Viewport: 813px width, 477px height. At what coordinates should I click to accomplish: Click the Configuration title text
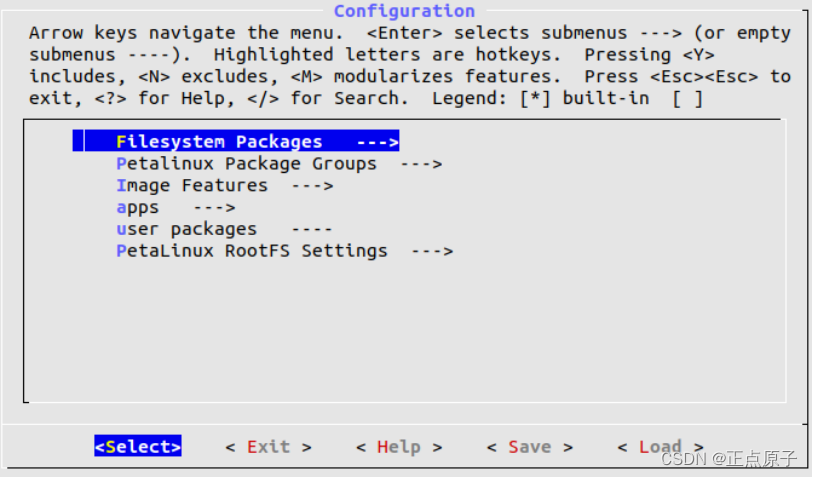click(404, 11)
